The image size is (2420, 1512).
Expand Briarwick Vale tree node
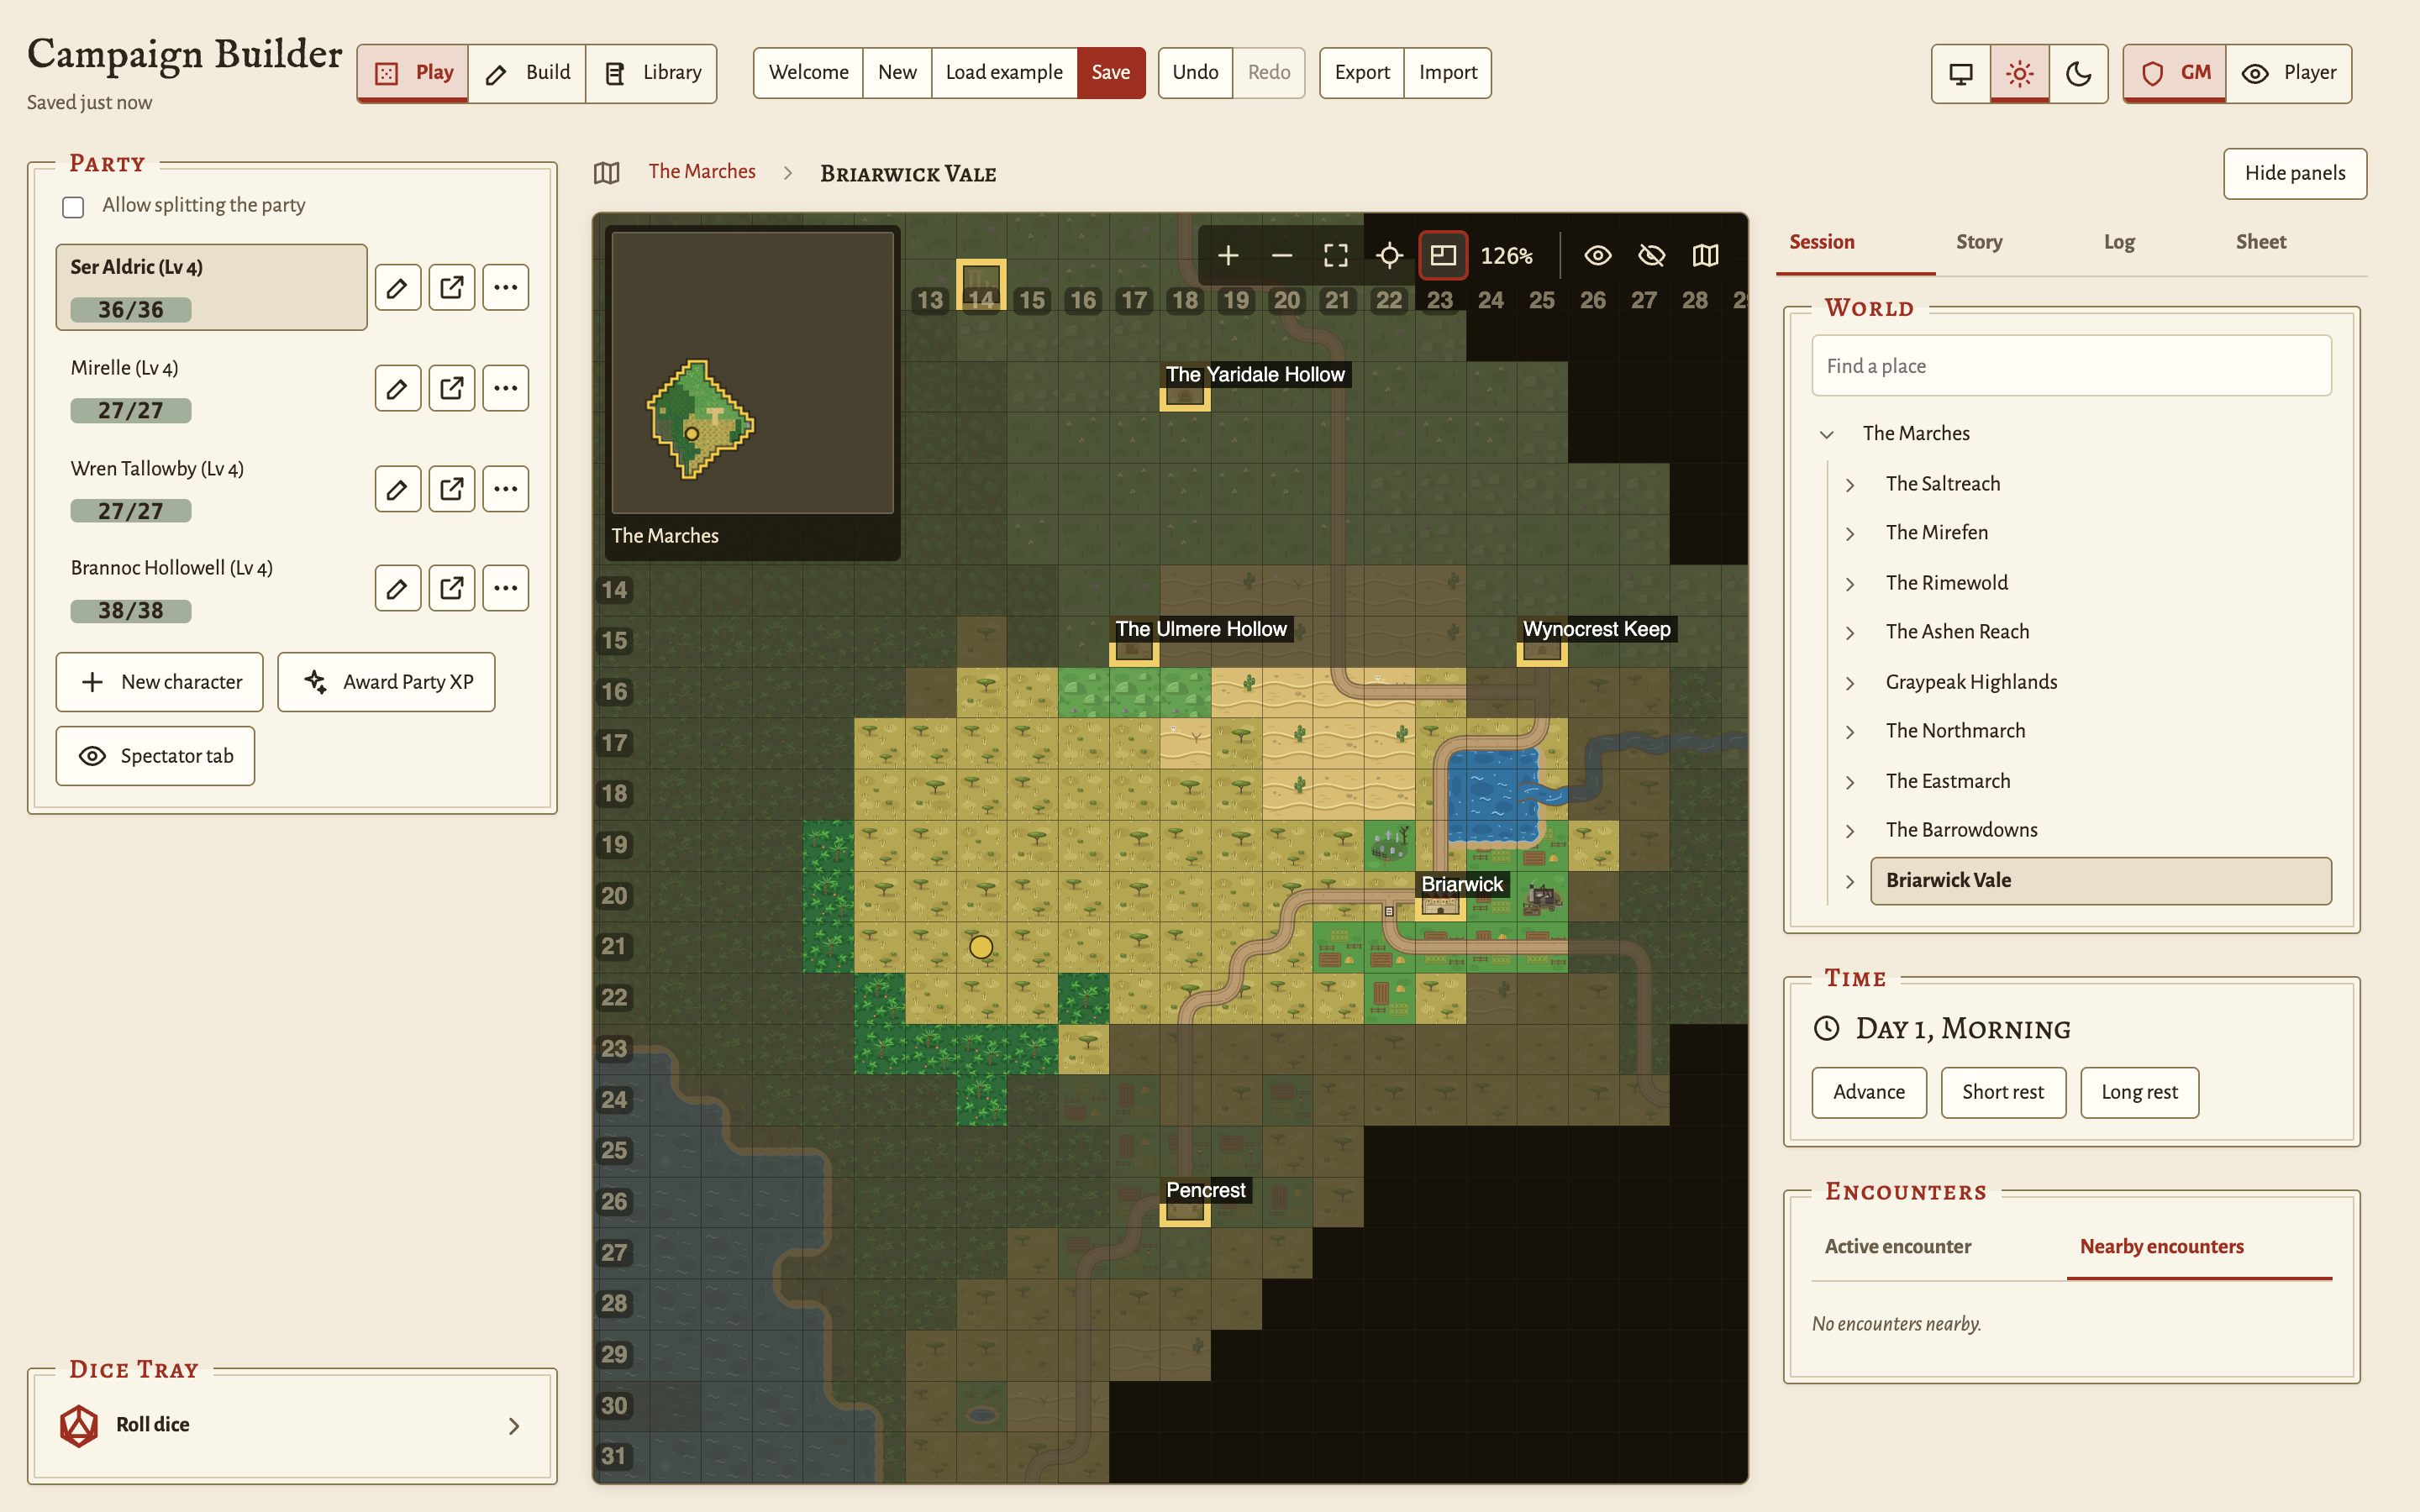tap(1850, 881)
